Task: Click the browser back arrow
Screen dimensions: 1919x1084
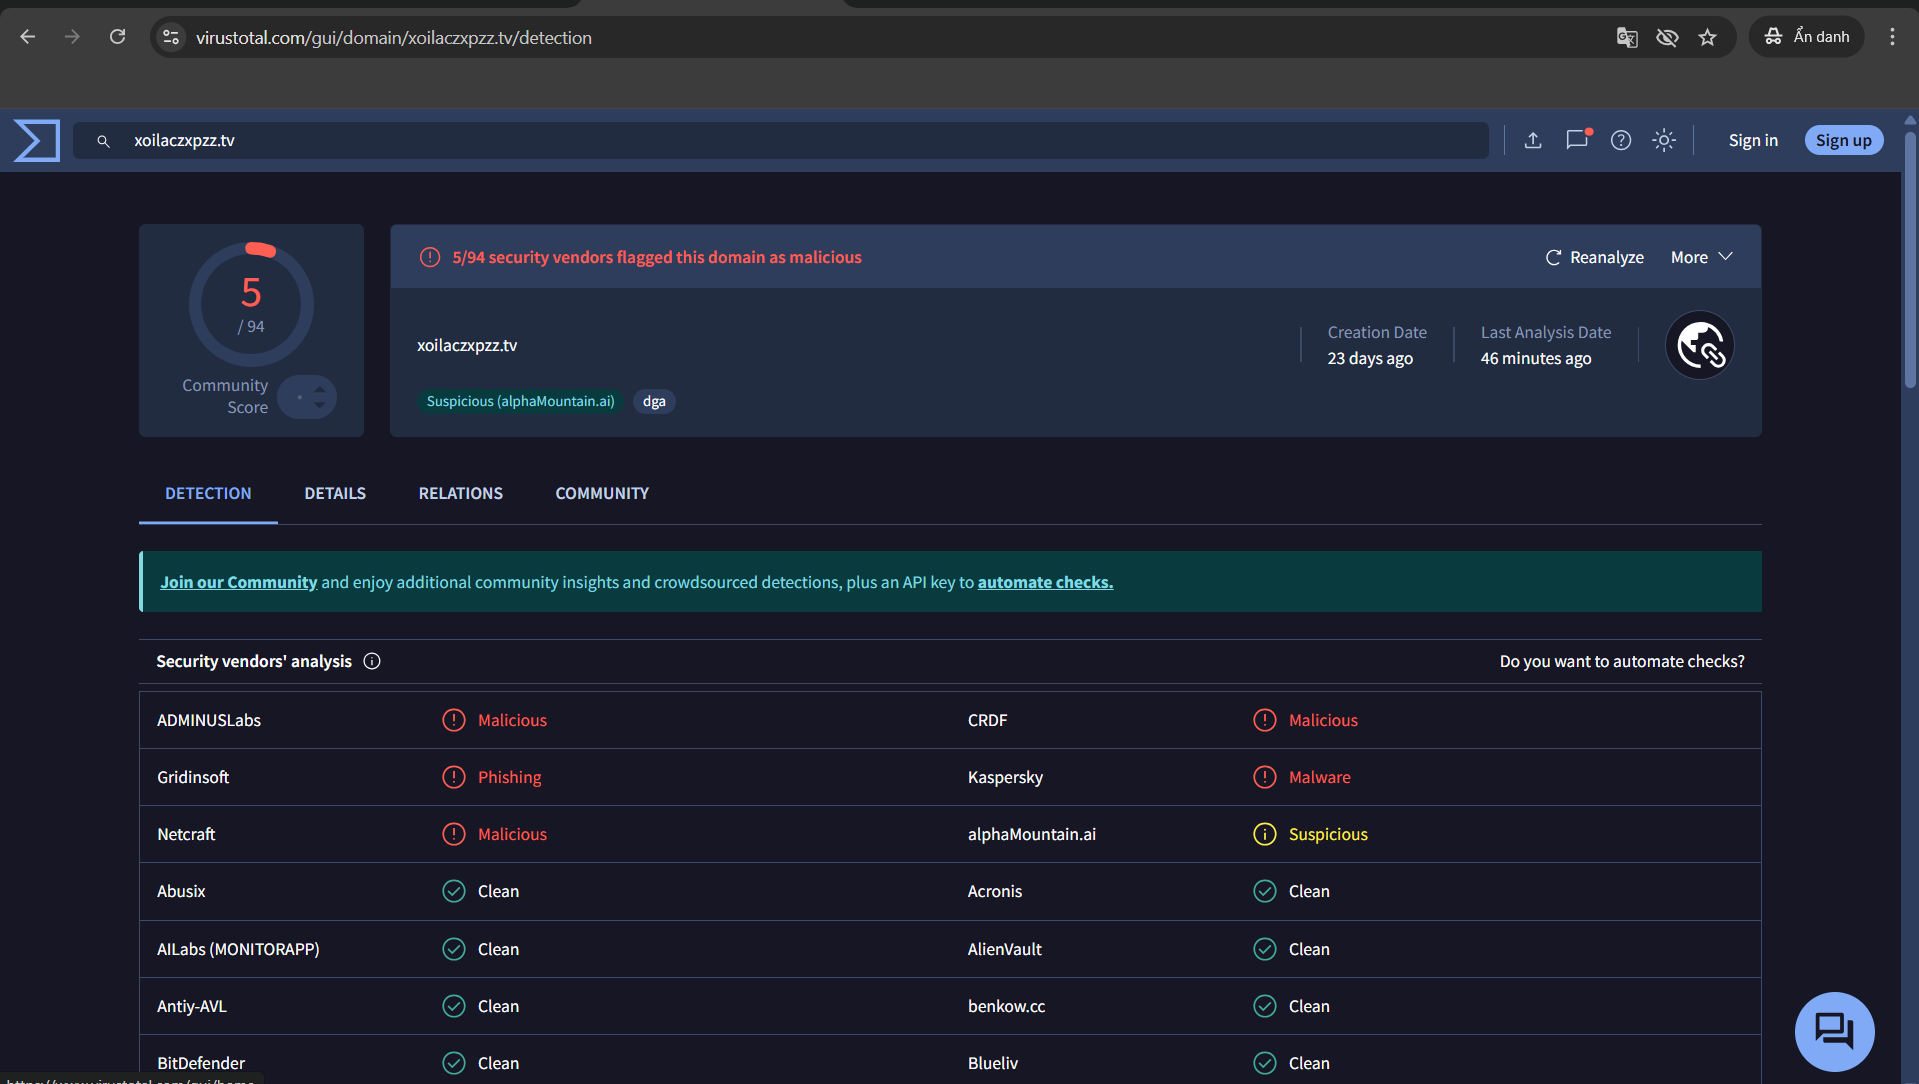Action: [x=27, y=37]
